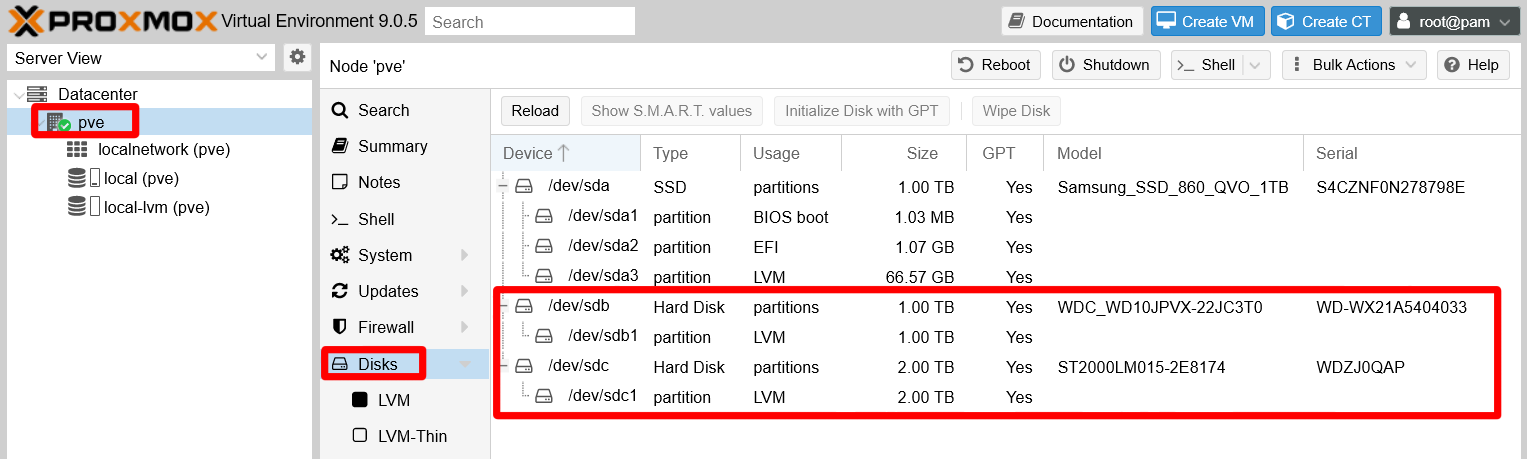Click the /dev/sda2 partition icon
Screen dimensions: 1527x459
point(544,247)
